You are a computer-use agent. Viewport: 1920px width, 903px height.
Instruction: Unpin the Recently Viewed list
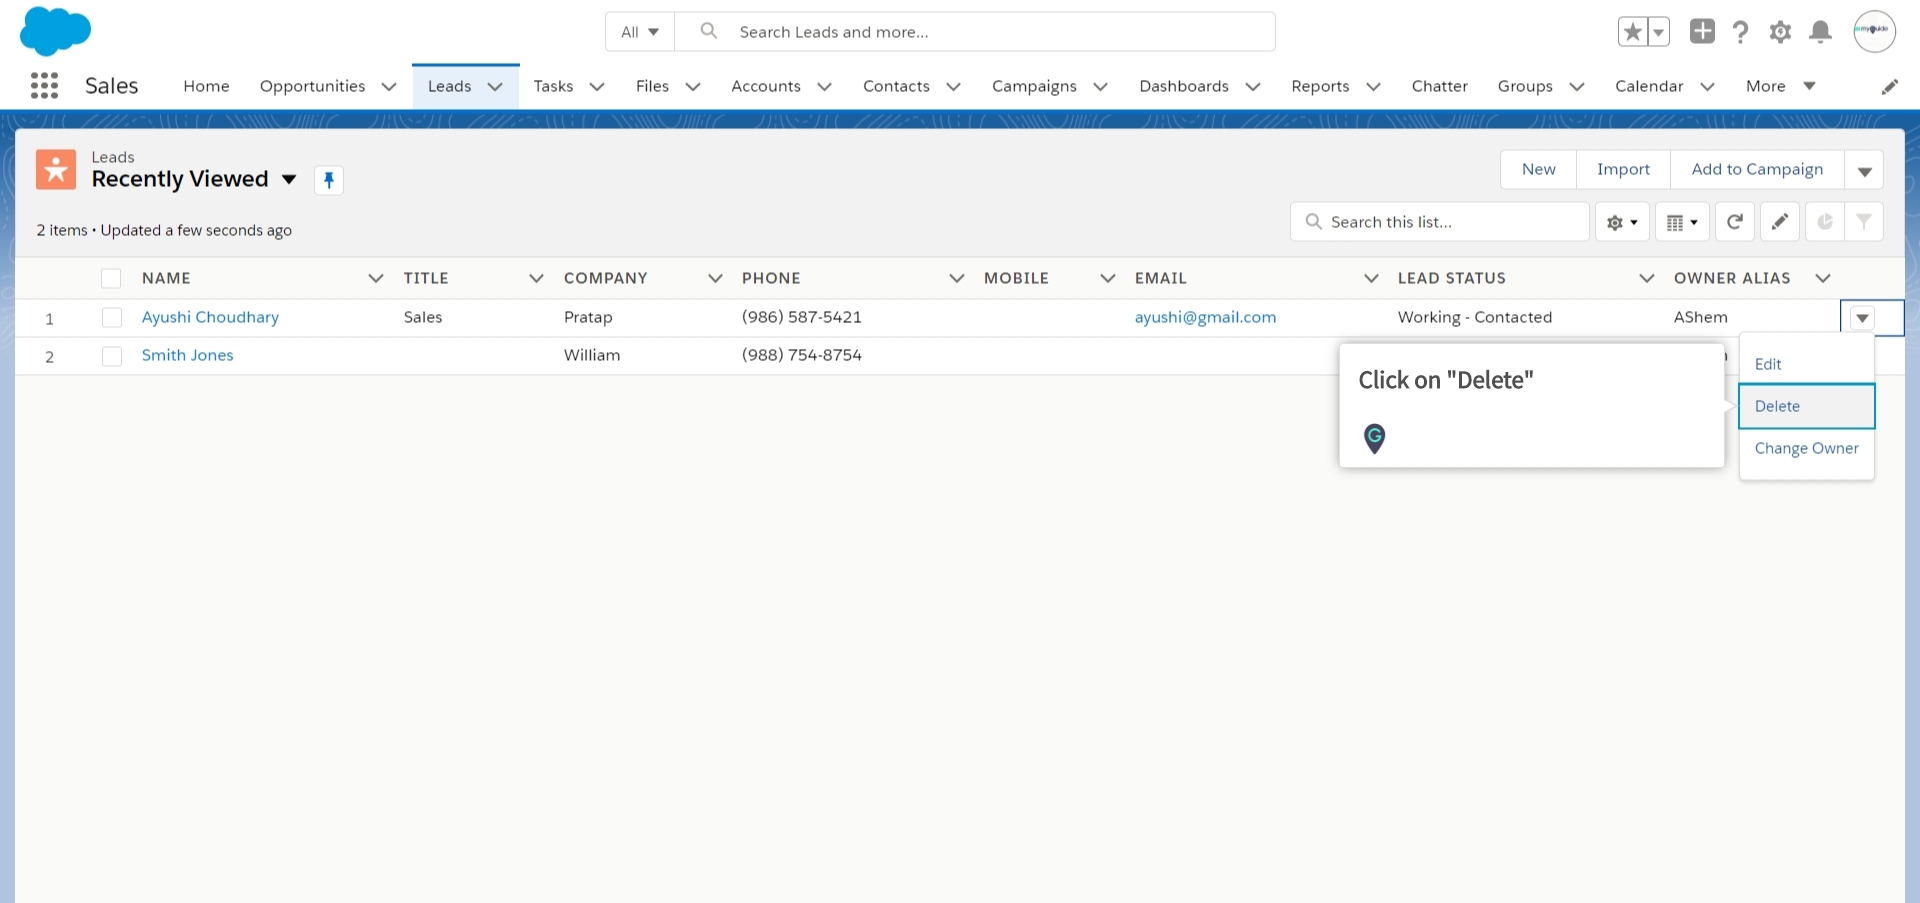(328, 180)
